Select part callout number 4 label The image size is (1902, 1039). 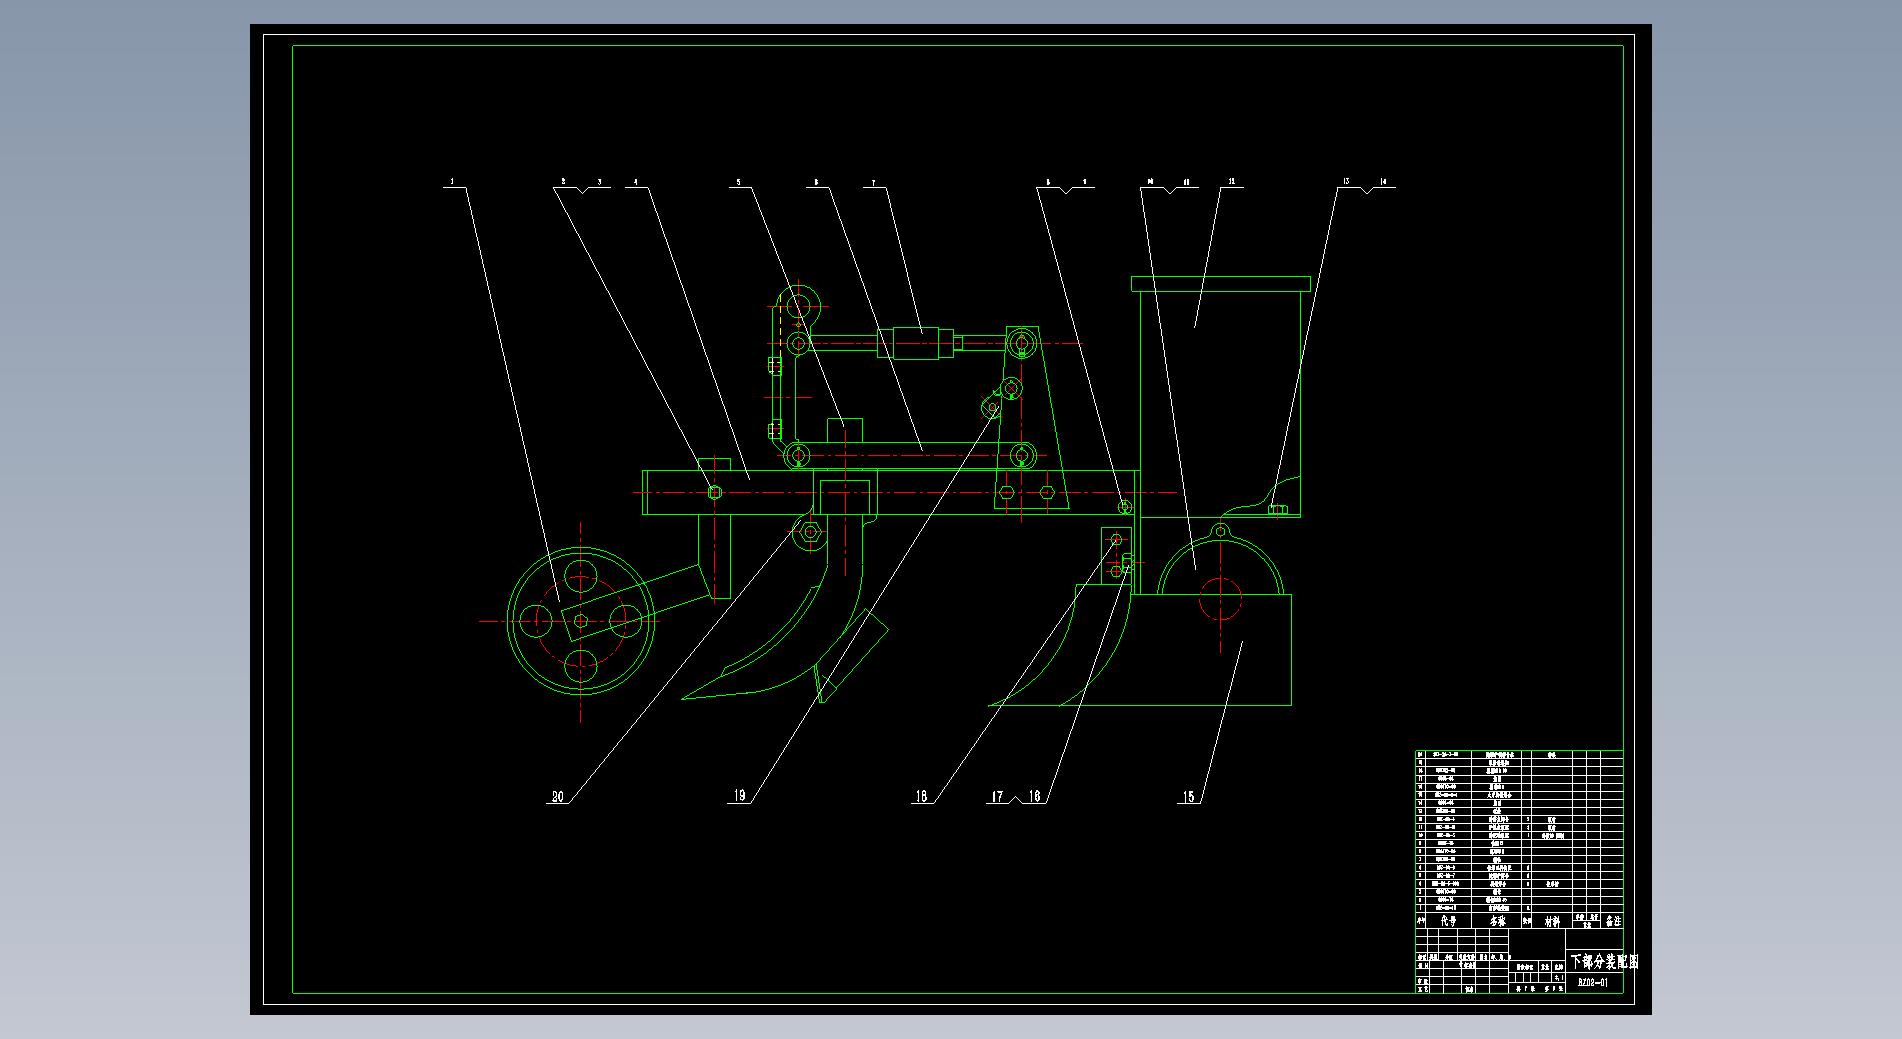click(636, 182)
